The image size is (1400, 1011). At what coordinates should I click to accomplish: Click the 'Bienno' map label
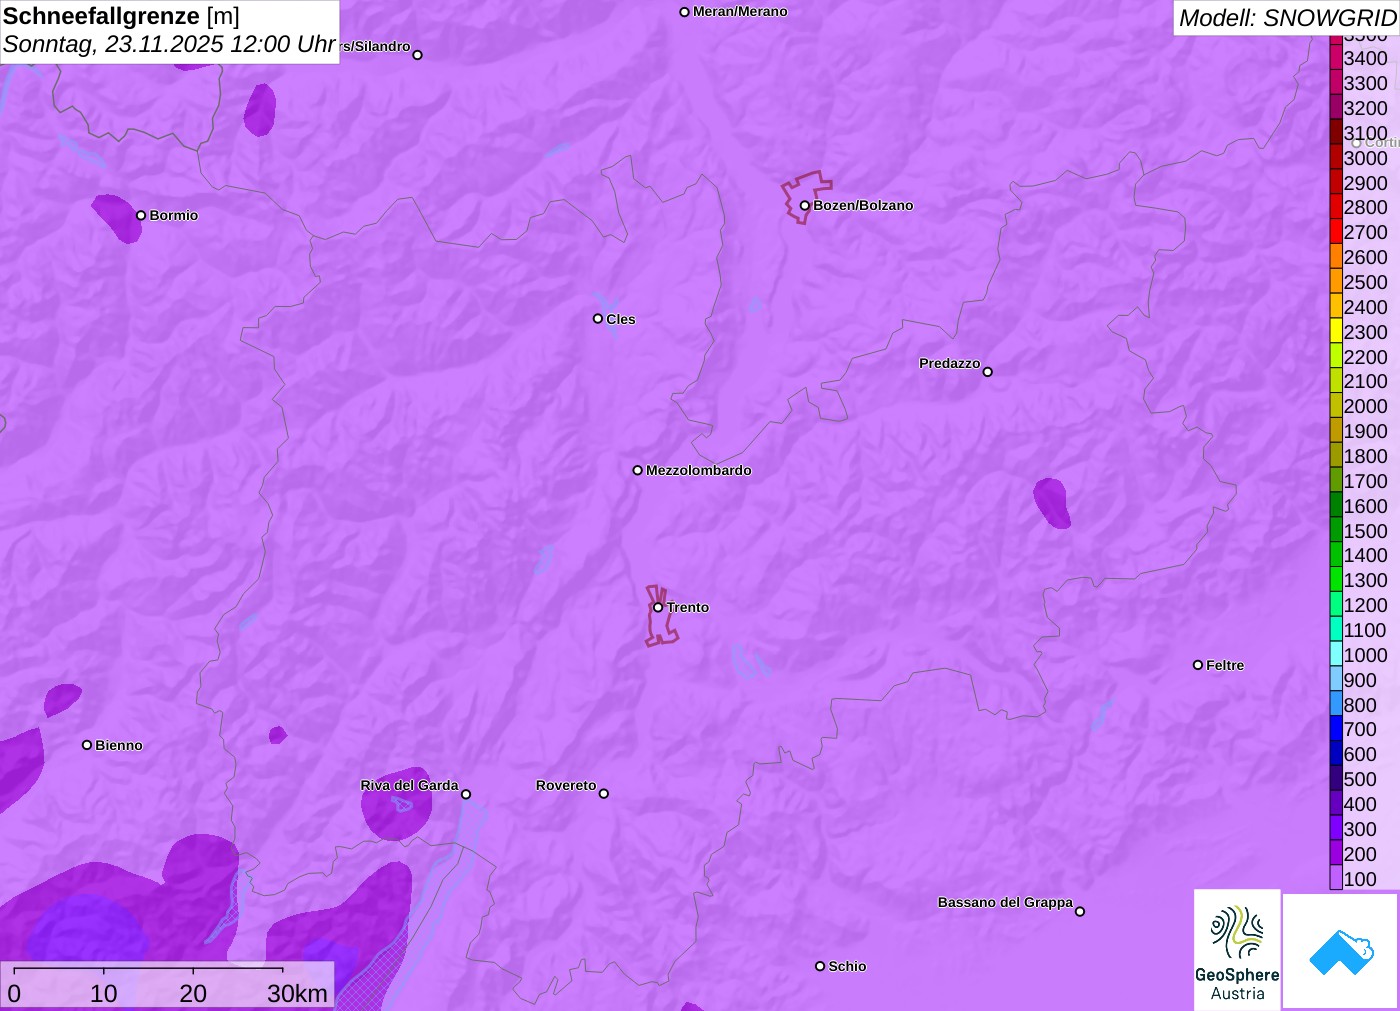[119, 745]
